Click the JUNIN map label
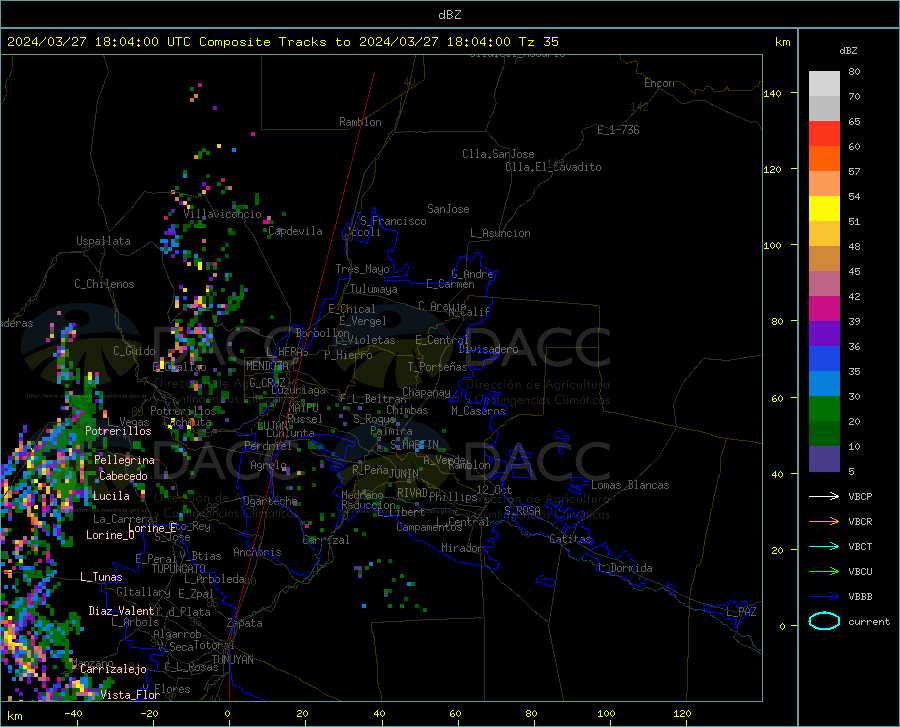This screenshot has height=727, width=900. (404, 474)
